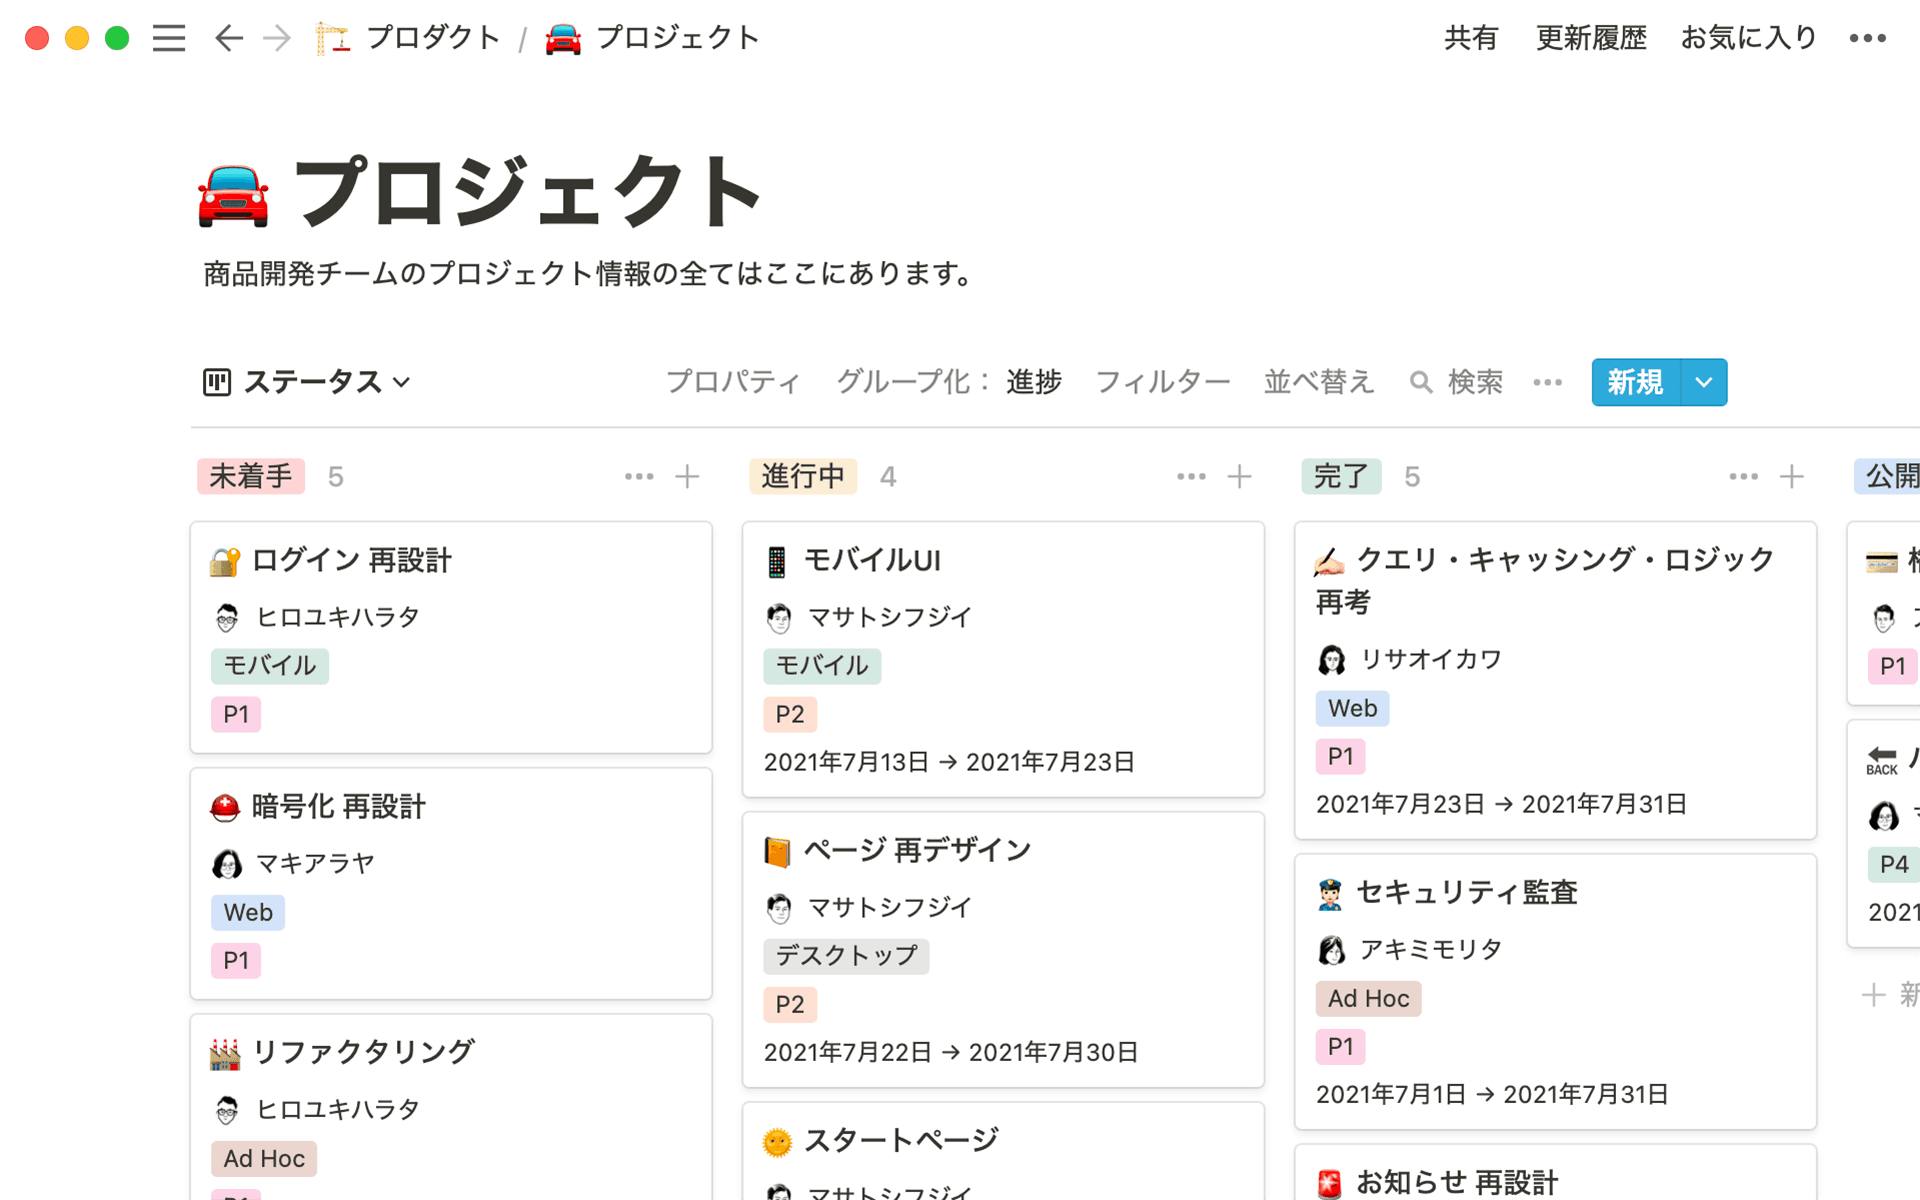Image resolution: width=1920 pixels, height=1200 pixels.
Task: Open search via the magnifying glass icon
Action: (1421, 382)
